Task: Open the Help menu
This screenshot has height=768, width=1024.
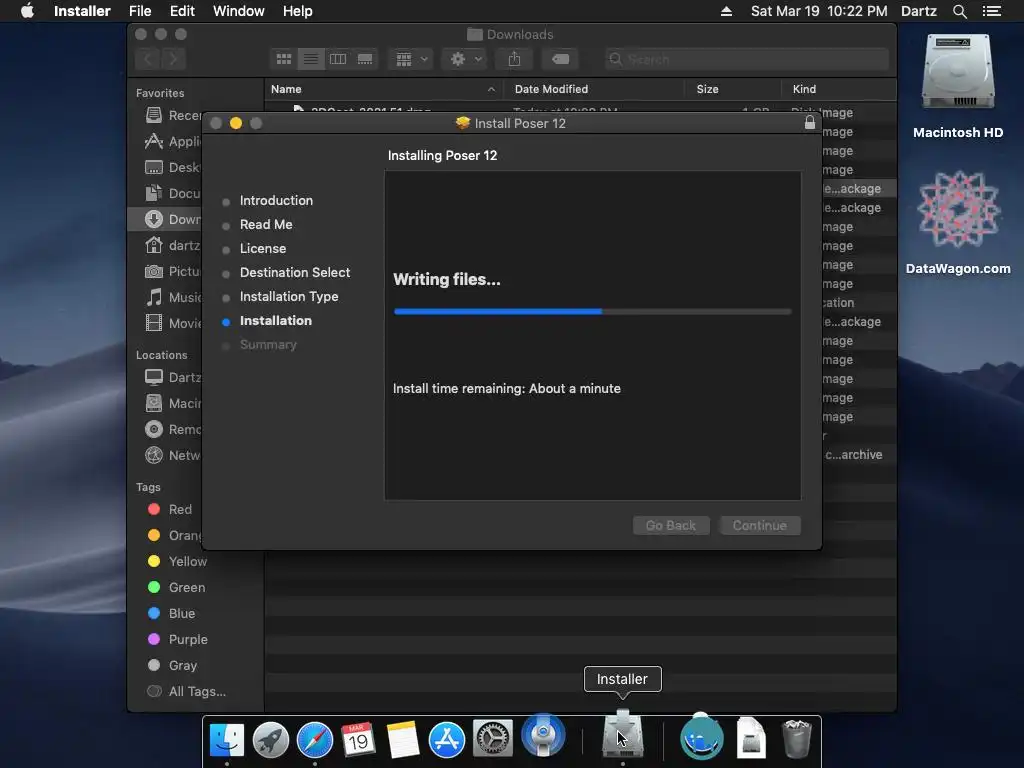Action: tap(297, 11)
